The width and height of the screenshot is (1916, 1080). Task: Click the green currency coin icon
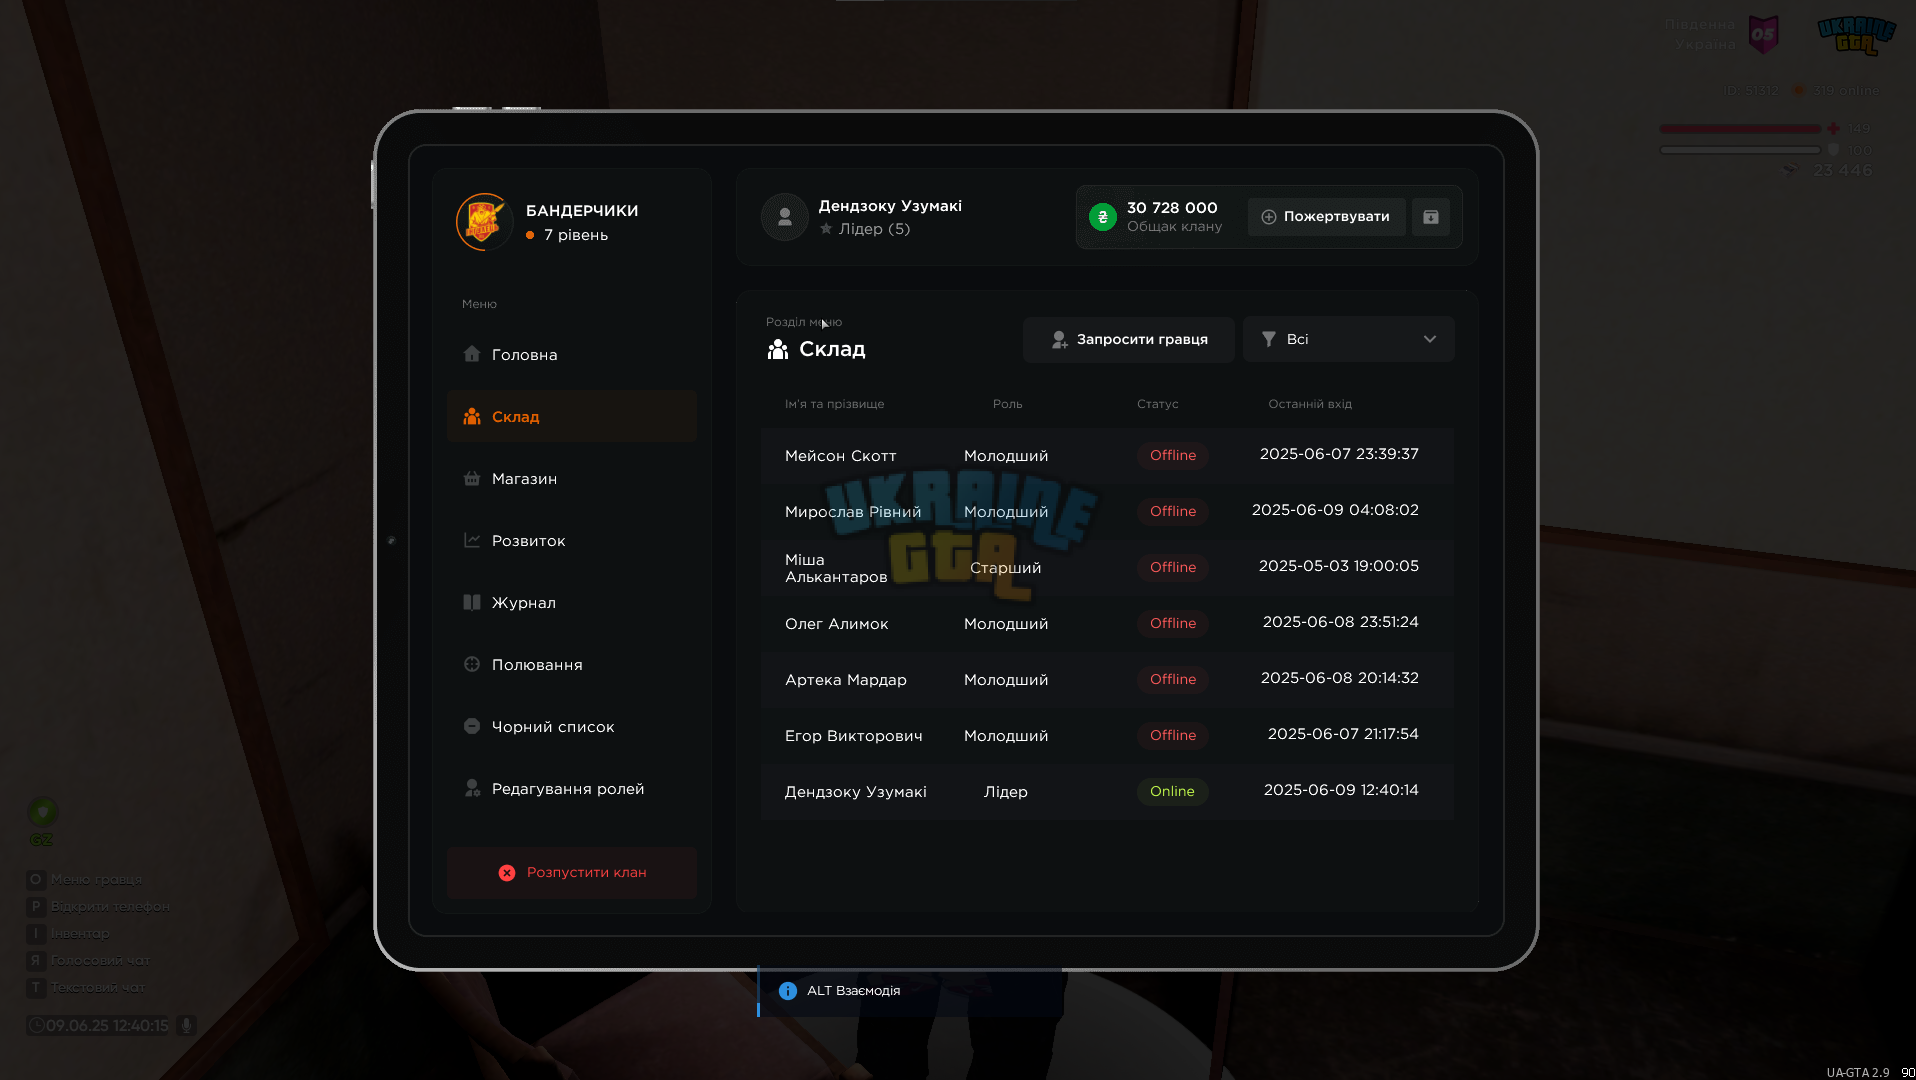(x=1103, y=217)
